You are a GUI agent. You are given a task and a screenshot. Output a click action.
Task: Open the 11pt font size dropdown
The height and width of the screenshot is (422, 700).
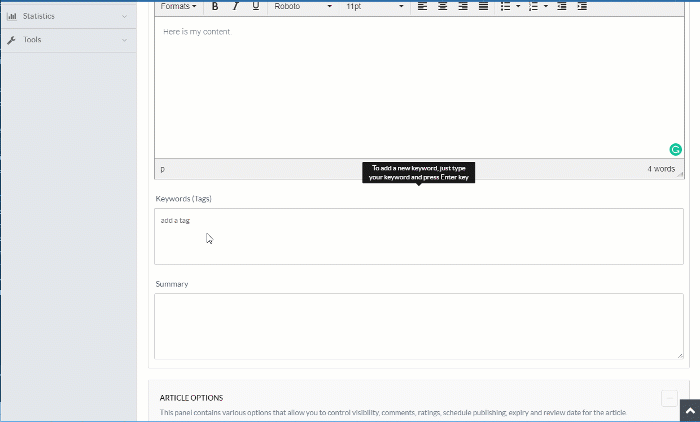pyautogui.click(x=375, y=6)
